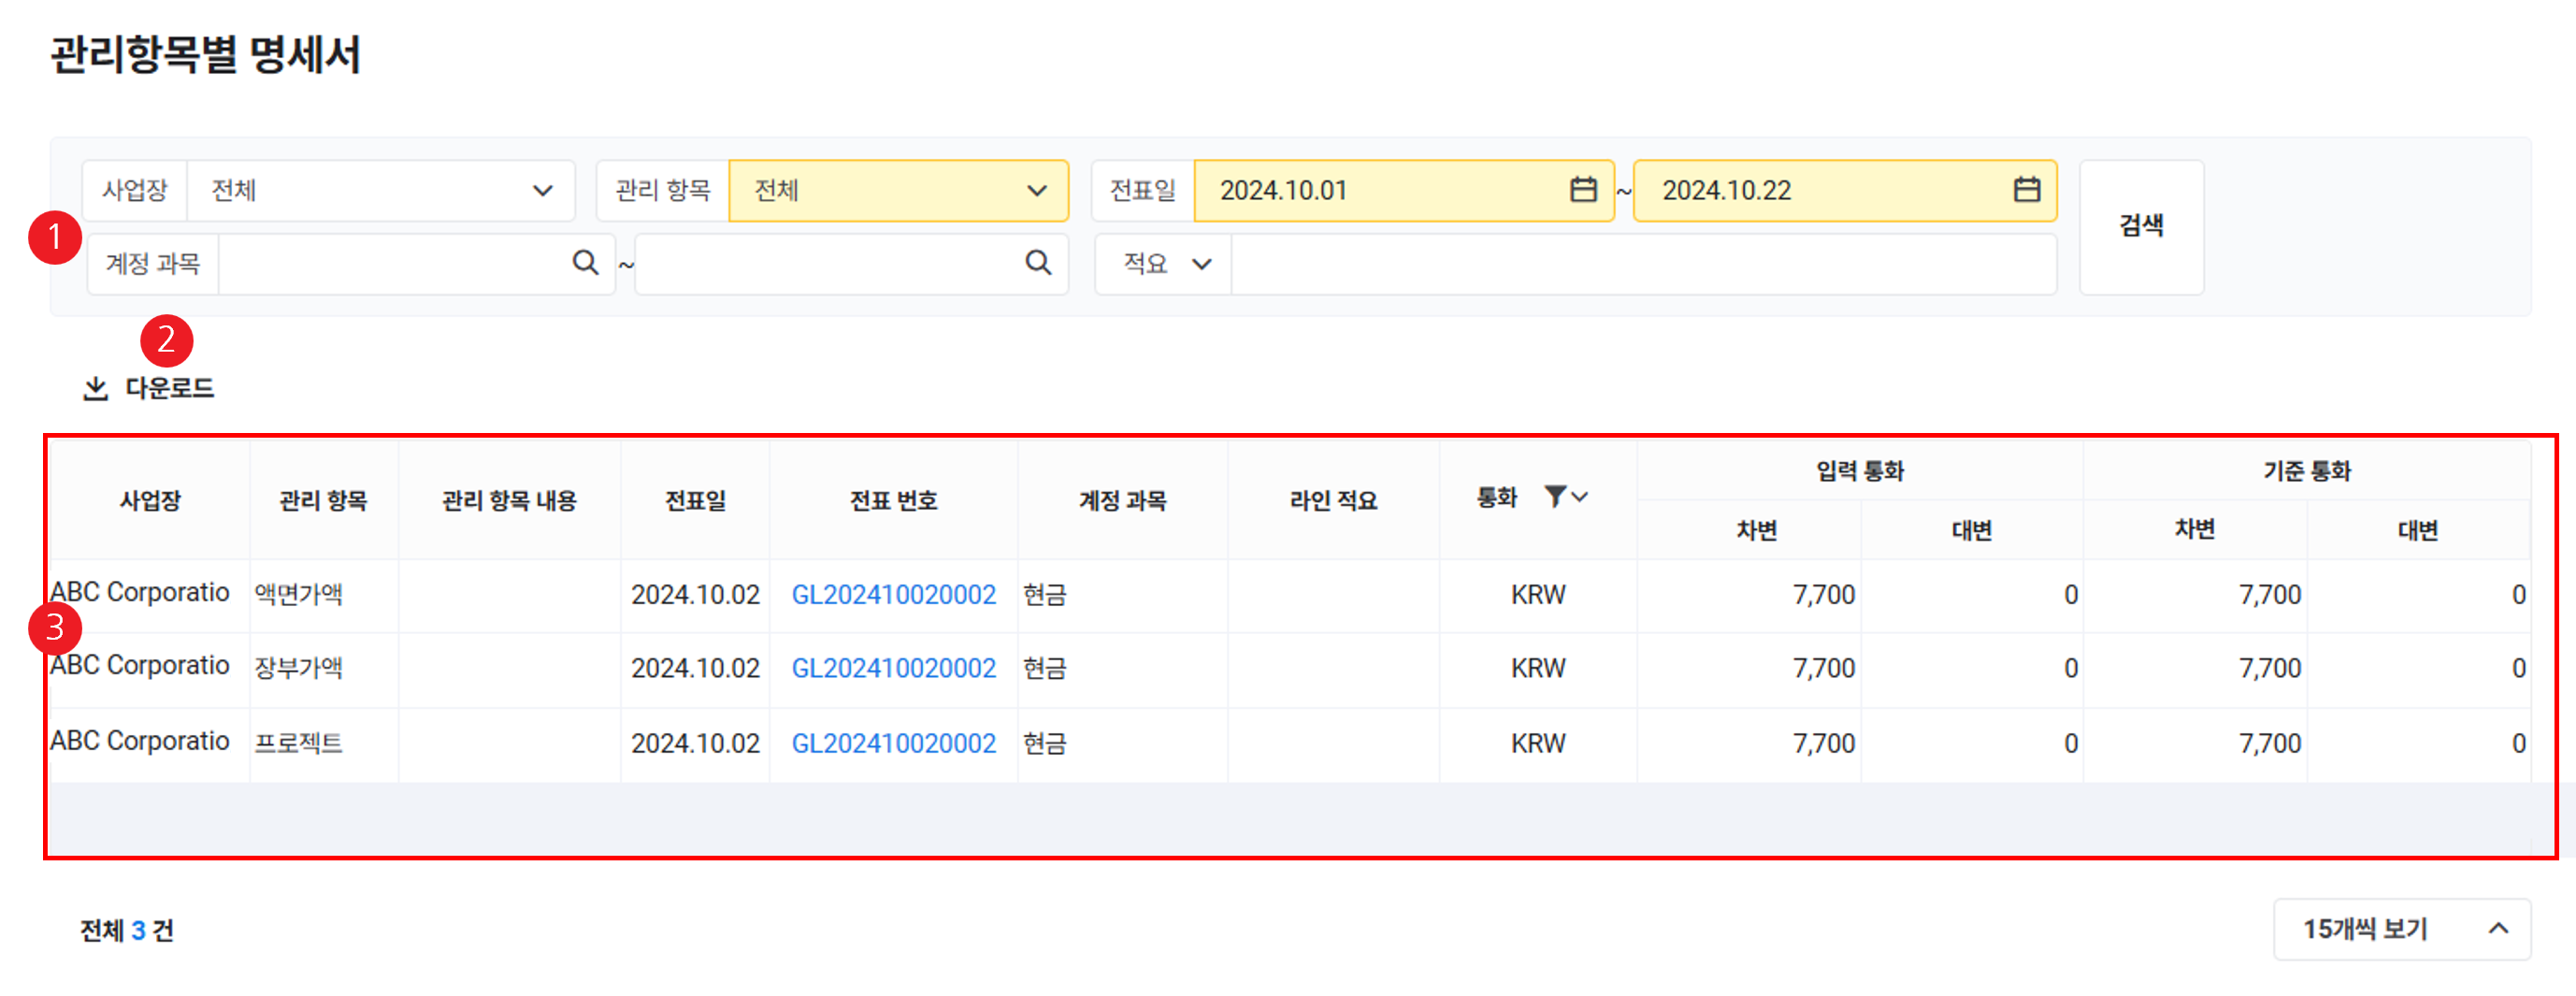This screenshot has height=996, width=2576.
Task: Select the 프로젝트 cell in 관리 항목 column
Action: [299, 743]
